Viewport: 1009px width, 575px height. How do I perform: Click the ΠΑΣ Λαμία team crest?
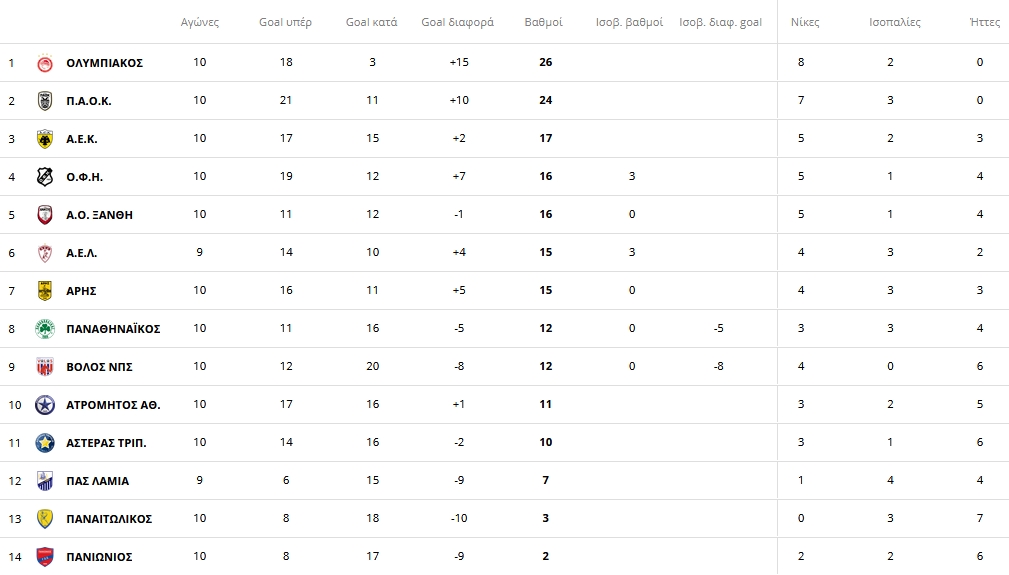[x=44, y=480]
